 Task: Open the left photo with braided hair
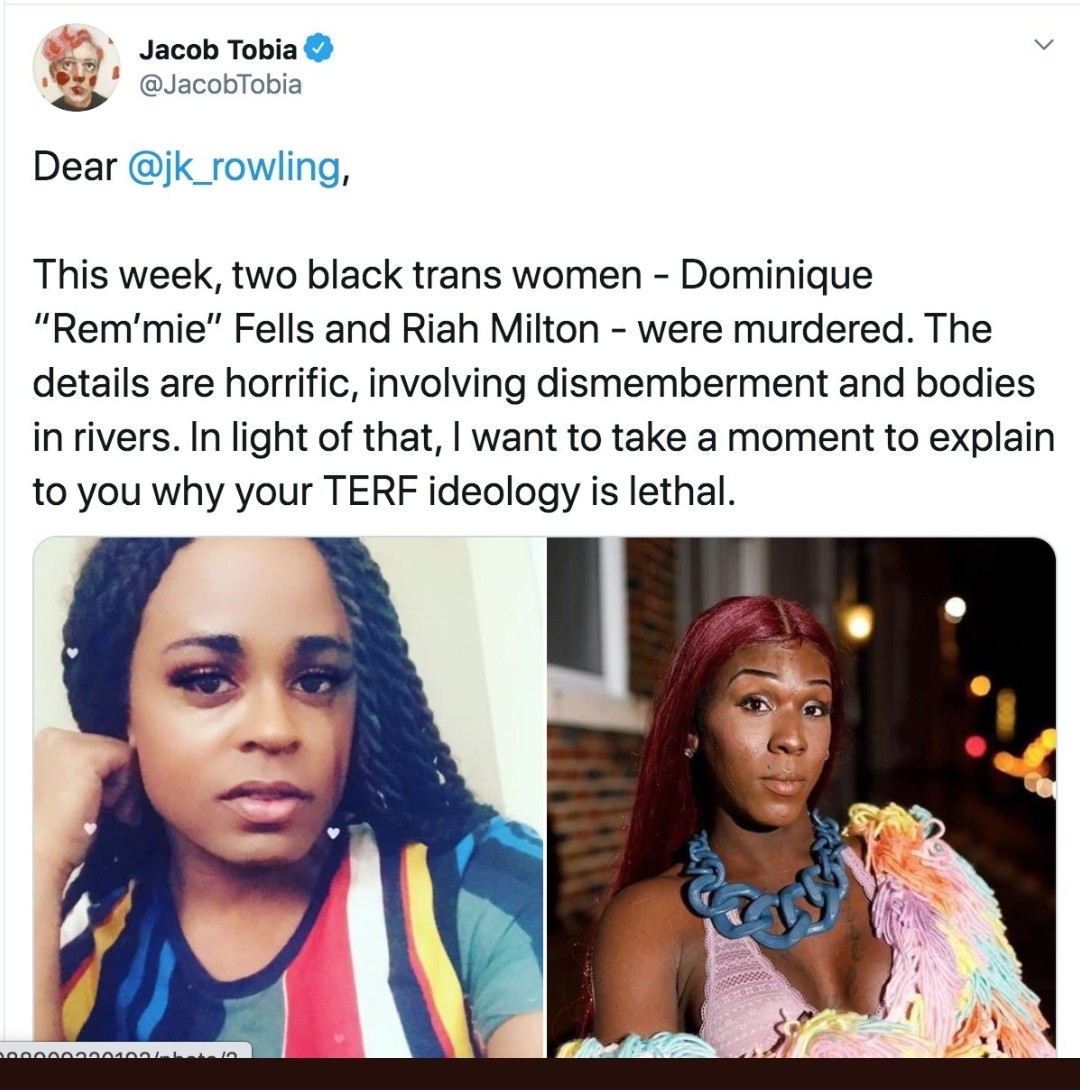288,797
